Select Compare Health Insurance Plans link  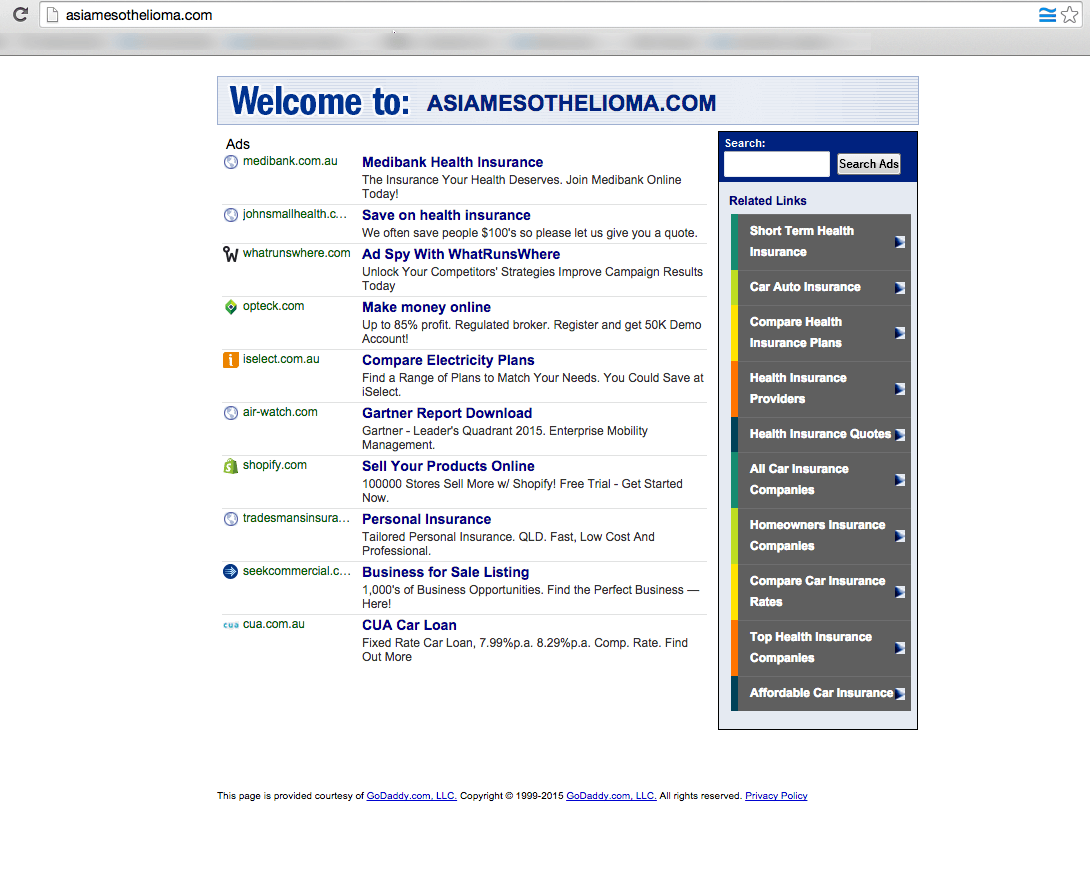(795, 332)
